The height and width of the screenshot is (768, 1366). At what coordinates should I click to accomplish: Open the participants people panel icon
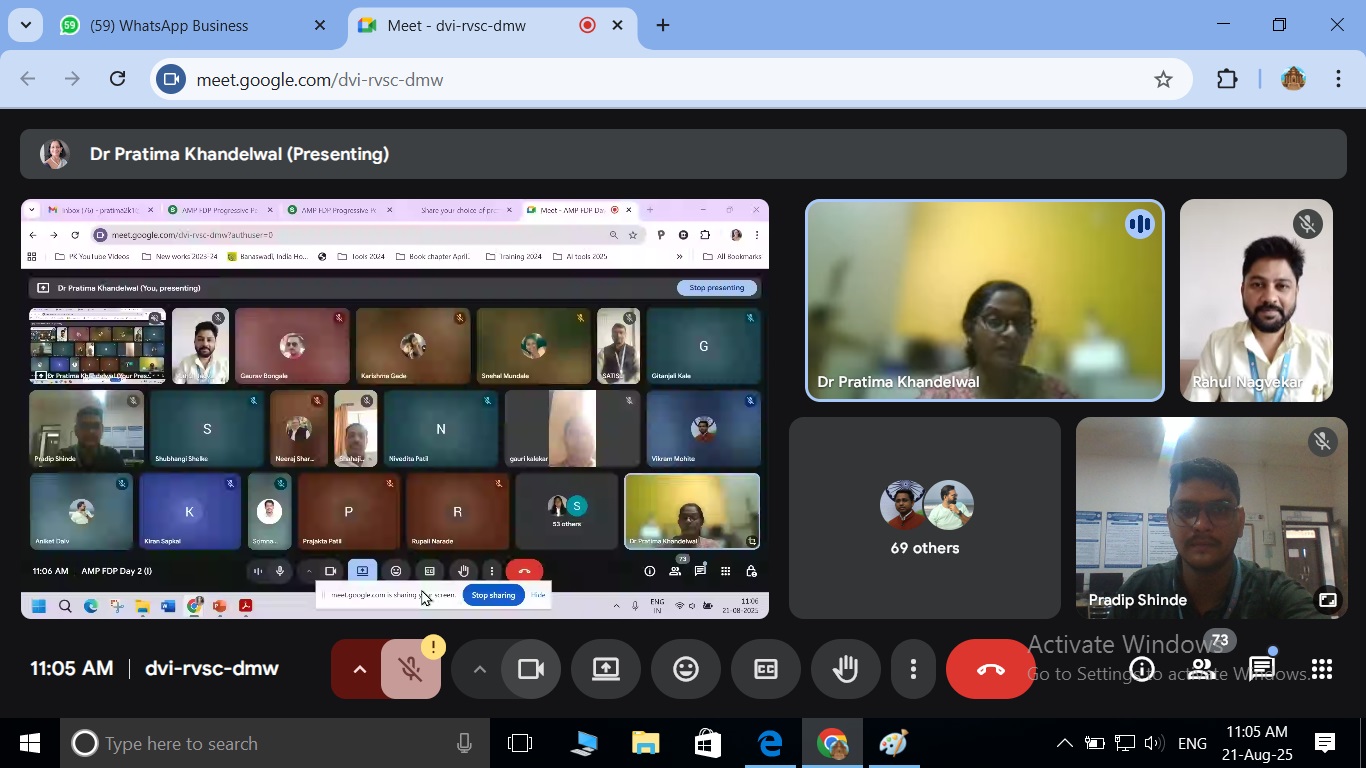click(x=1202, y=669)
